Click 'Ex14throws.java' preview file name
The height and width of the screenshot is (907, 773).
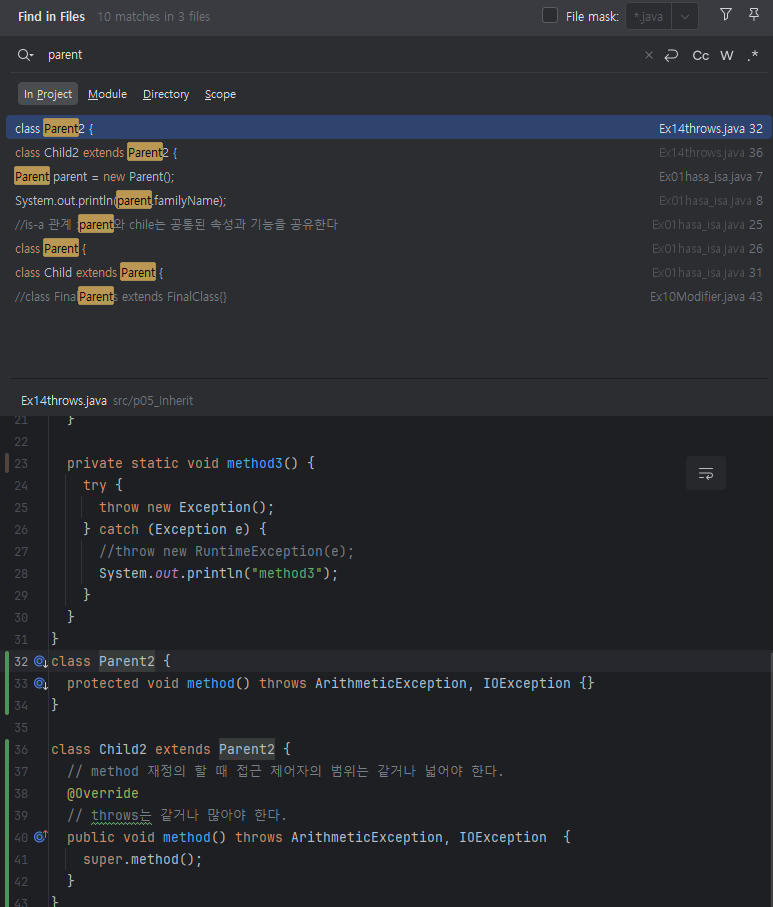[64, 400]
